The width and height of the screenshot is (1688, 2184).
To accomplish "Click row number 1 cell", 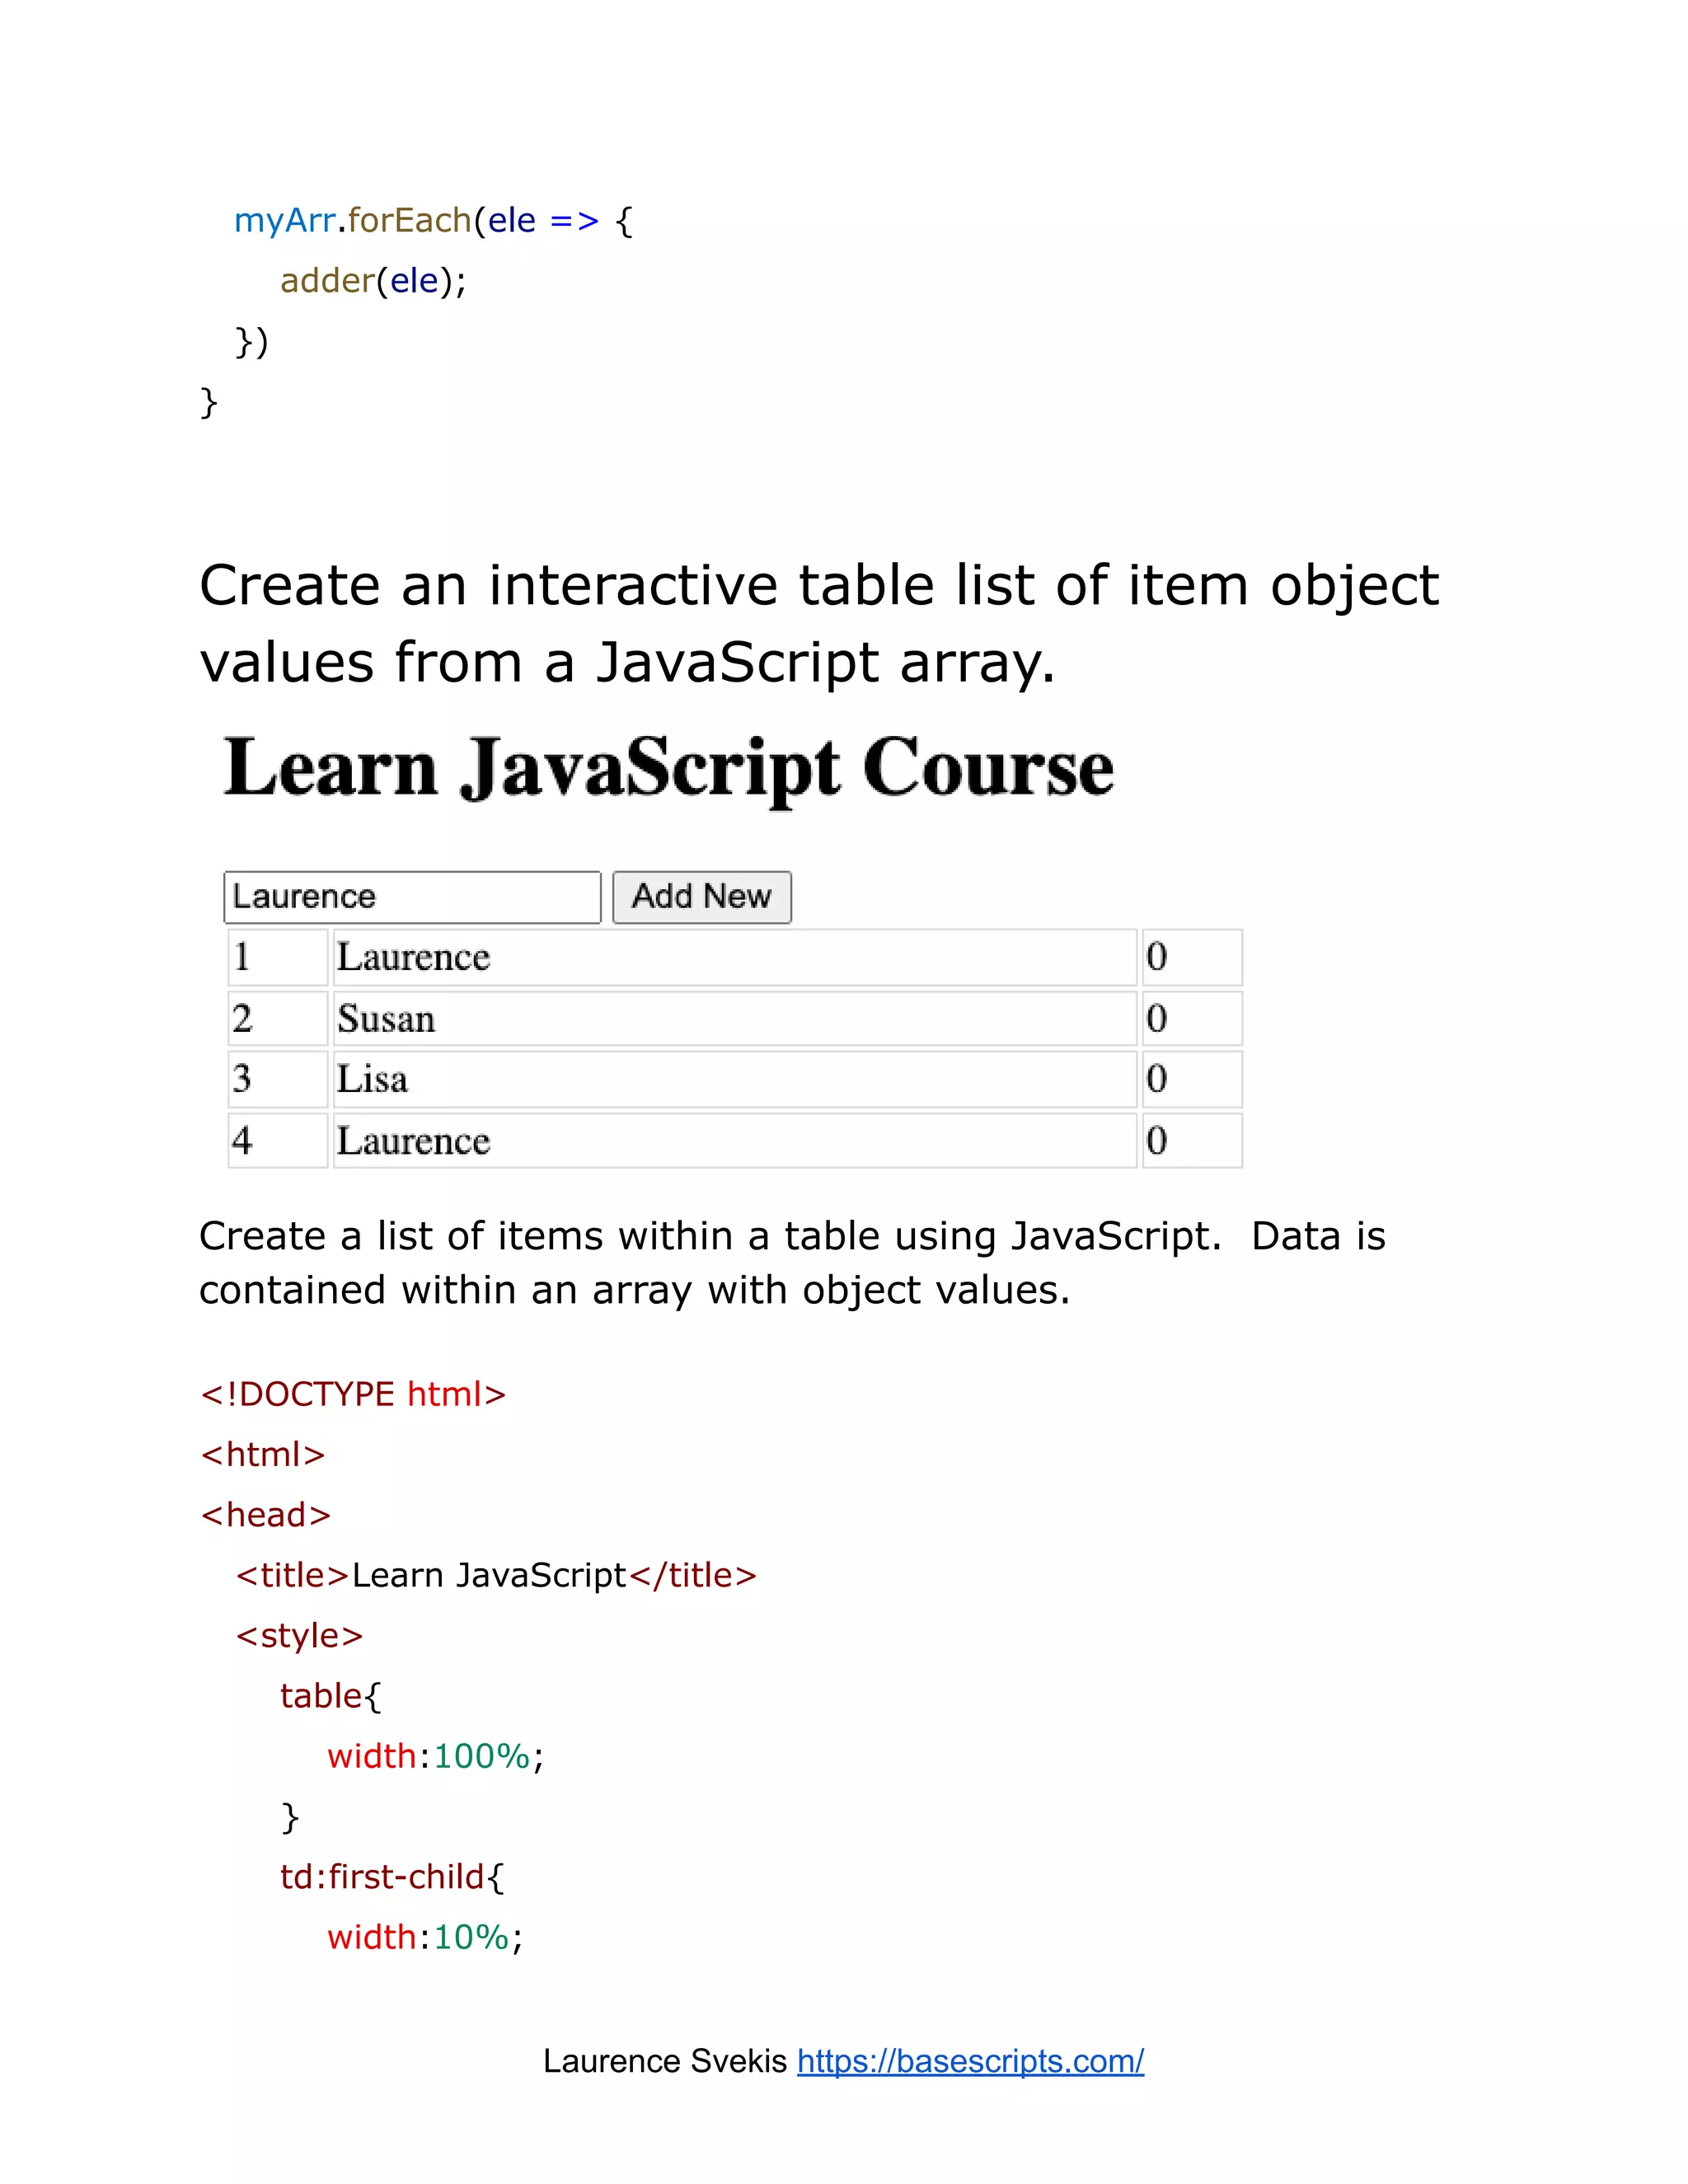I will pyautogui.click(x=278, y=957).
